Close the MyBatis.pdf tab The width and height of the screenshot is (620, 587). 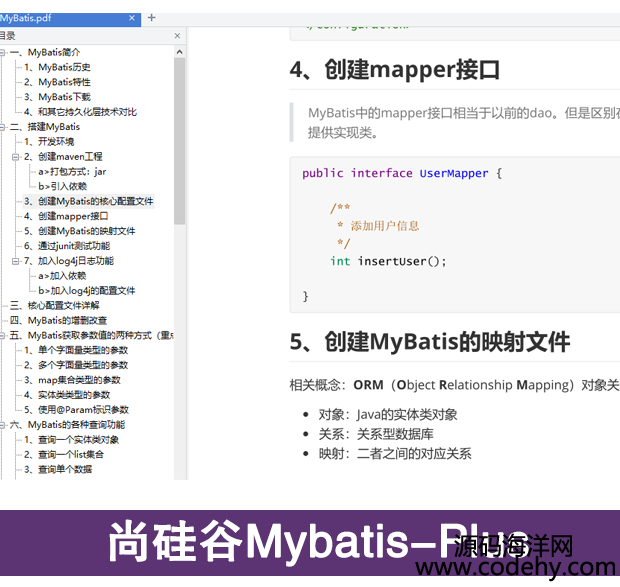tap(132, 18)
